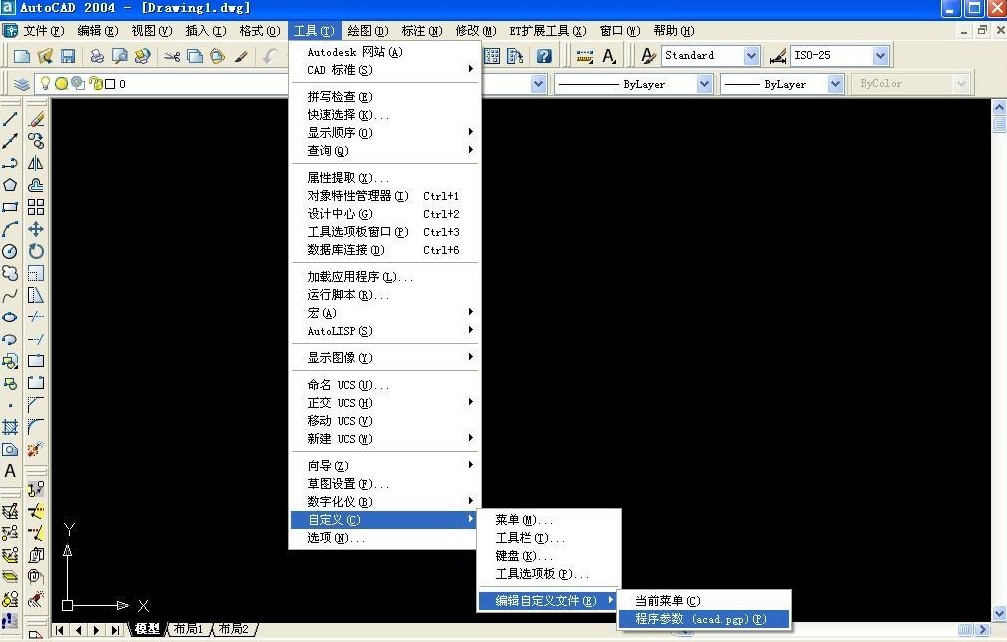The image size is (1007, 642).
Task: Select the Scale tool
Action: pos(36,273)
